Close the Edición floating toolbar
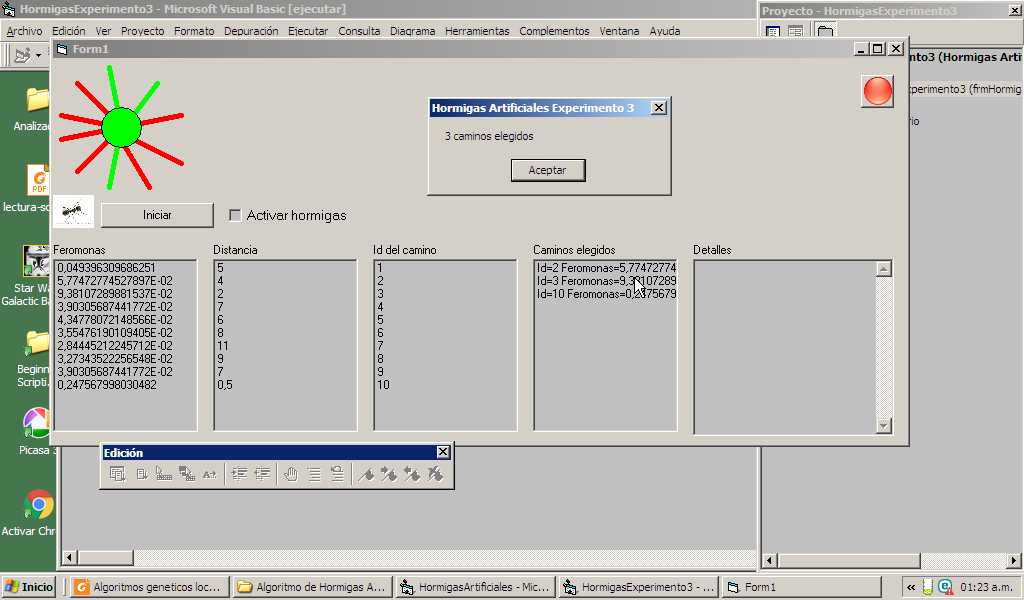This screenshot has height=600, width=1024. (443, 452)
